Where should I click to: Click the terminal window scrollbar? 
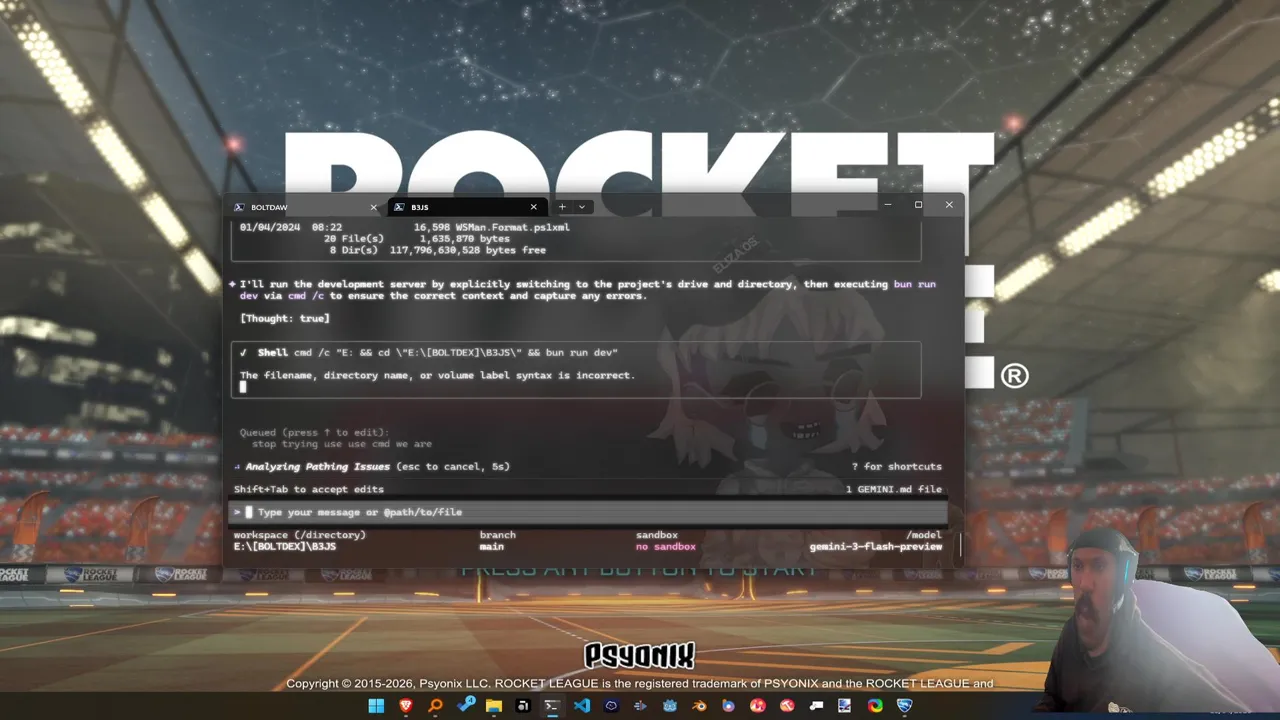coord(960,545)
